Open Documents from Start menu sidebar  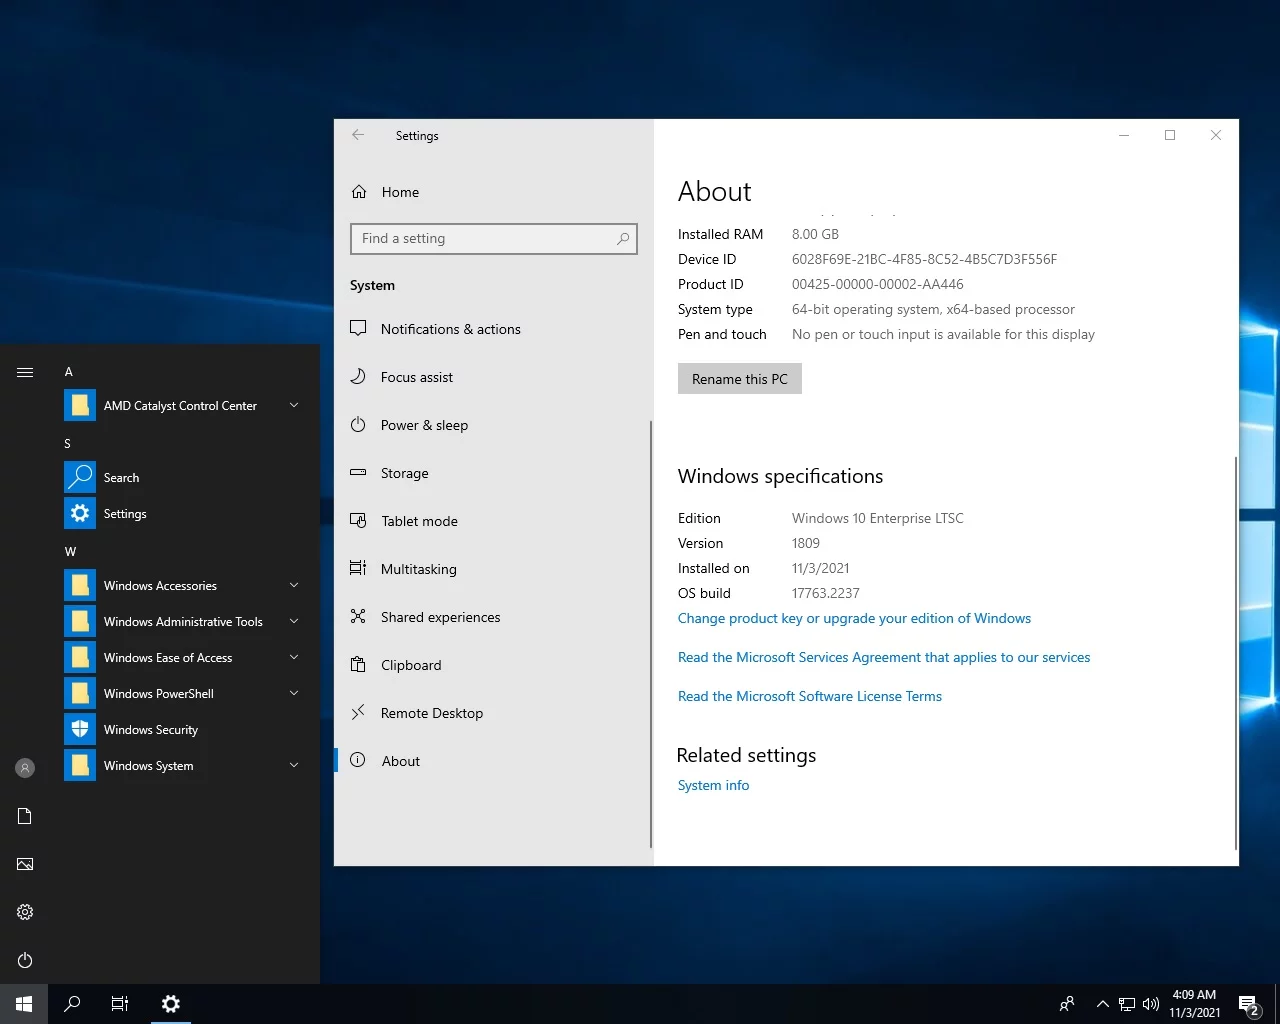point(25,816)
